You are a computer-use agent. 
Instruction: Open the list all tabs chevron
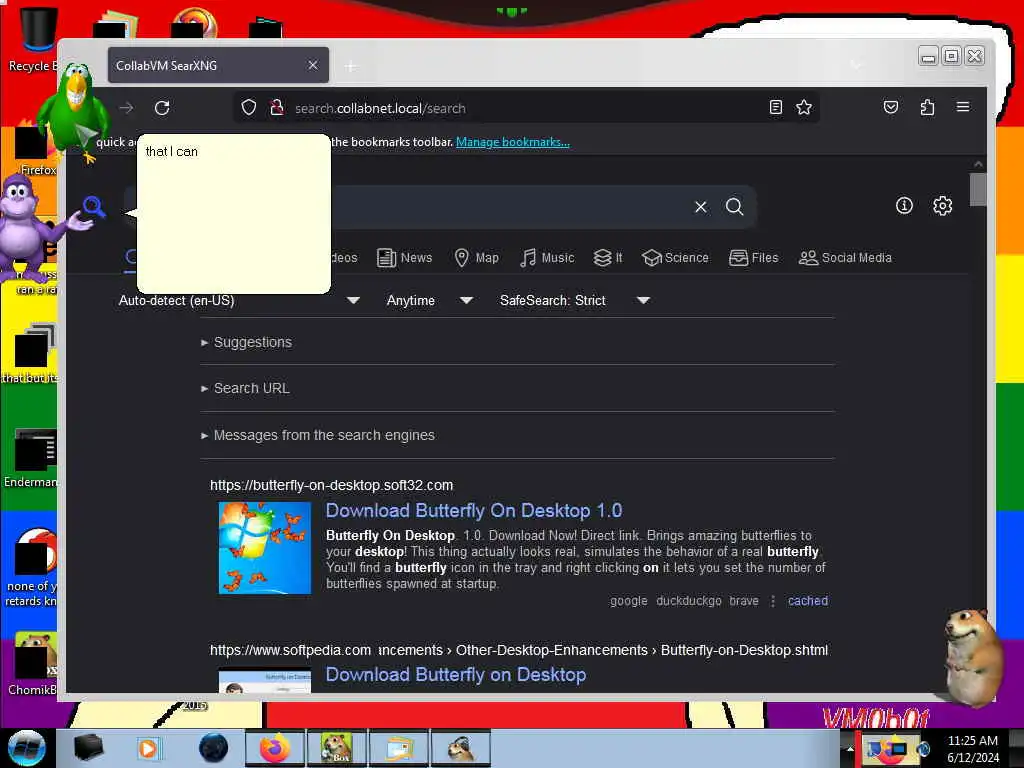(x=856, y=65)
